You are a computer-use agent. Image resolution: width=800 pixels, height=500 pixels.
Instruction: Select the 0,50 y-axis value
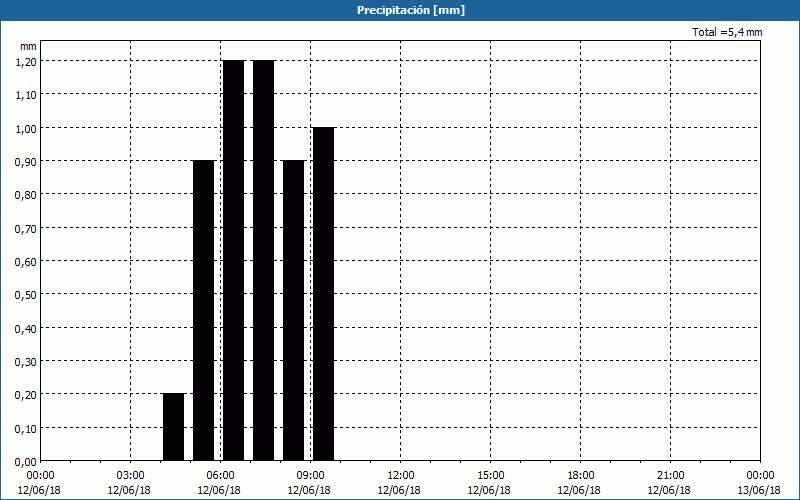26,294
